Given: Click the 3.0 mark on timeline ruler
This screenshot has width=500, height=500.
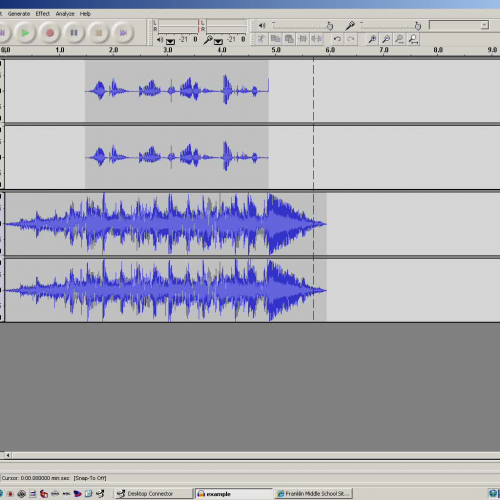Looking at the screenshot, I should pos(168,50).
